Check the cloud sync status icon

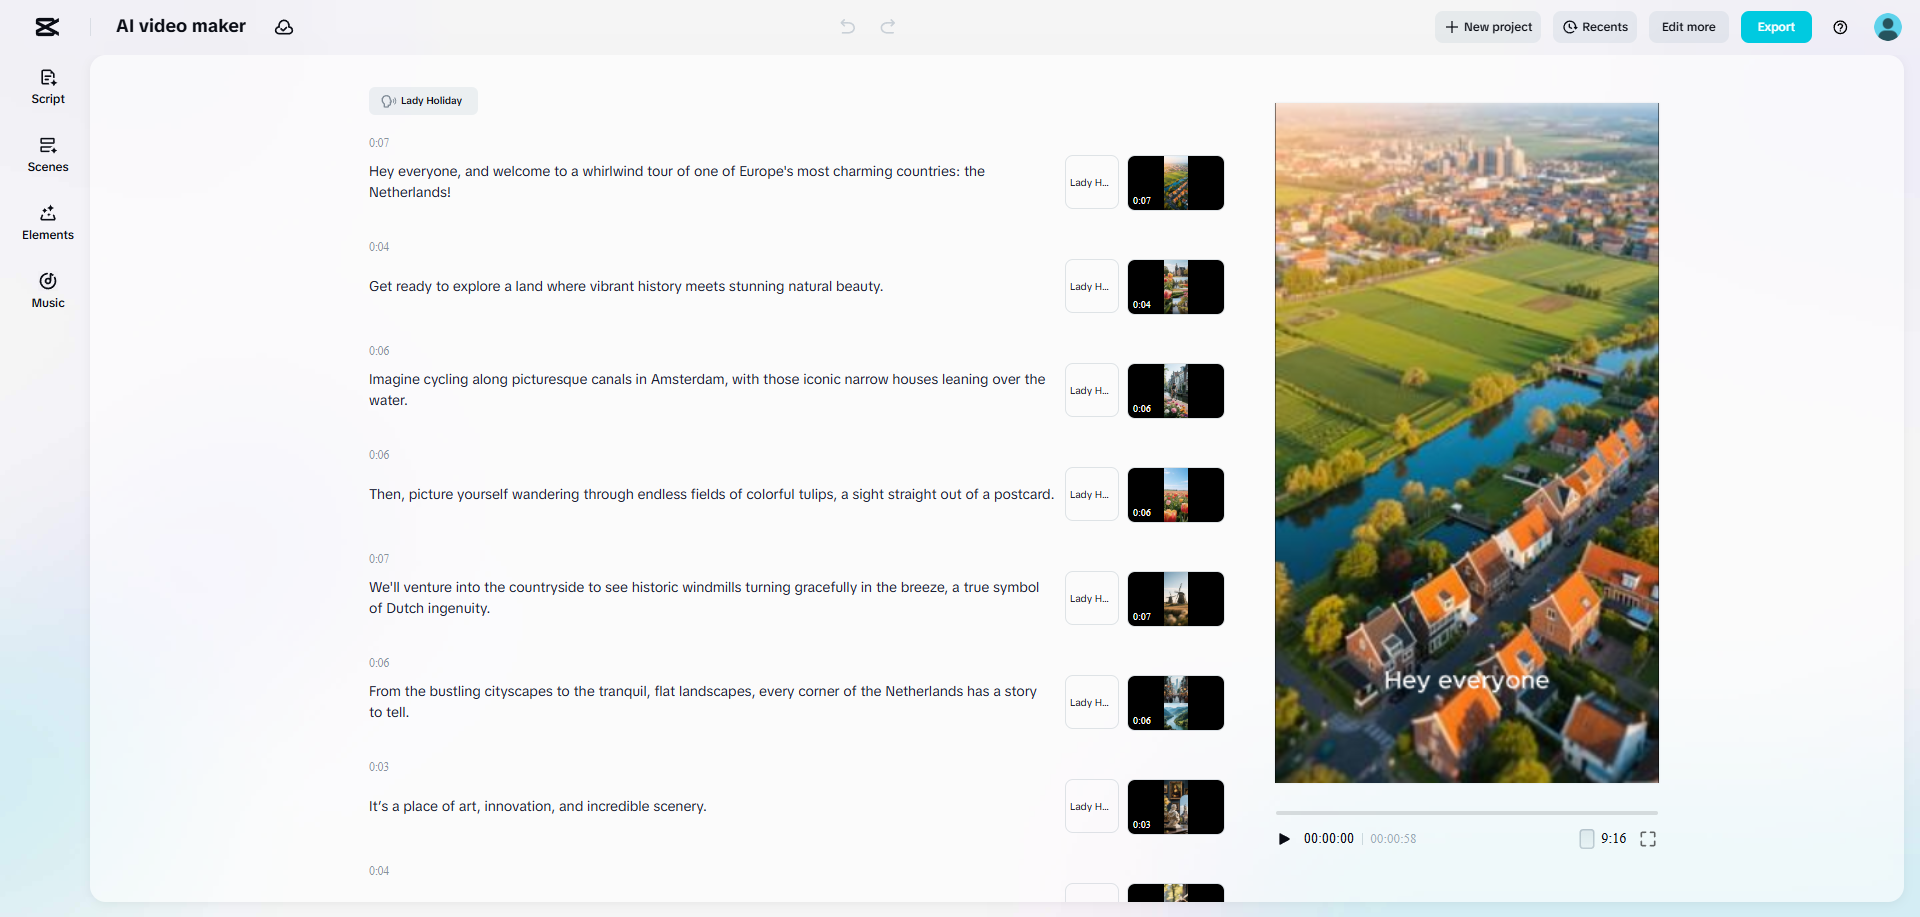[x=283, y=27]
